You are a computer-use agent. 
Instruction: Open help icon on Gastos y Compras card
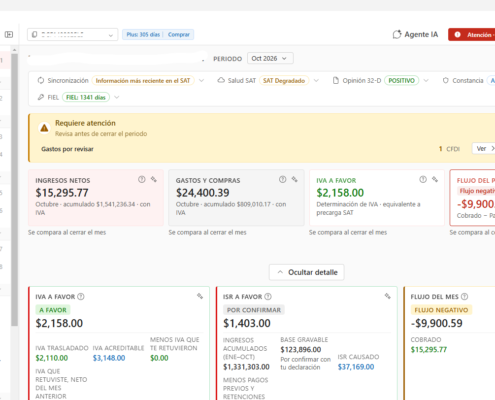click(283, 179)
